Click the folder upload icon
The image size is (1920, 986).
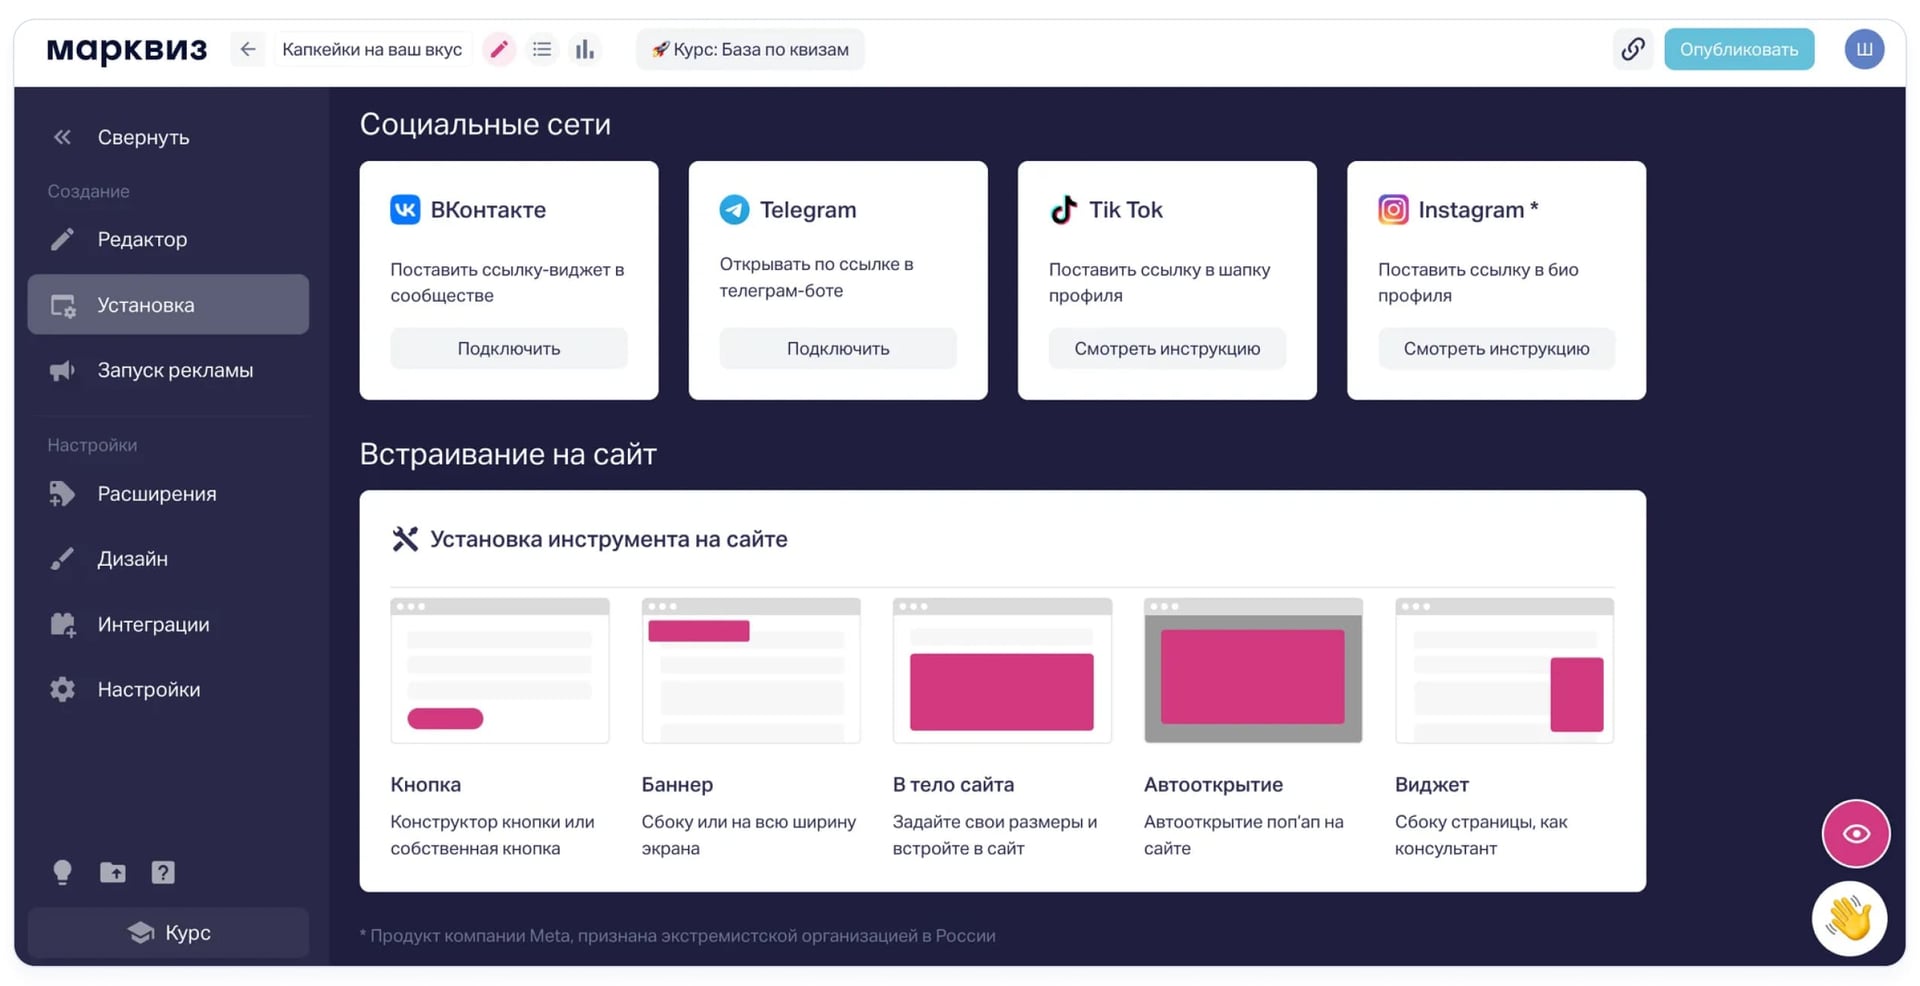pos(113,872)
